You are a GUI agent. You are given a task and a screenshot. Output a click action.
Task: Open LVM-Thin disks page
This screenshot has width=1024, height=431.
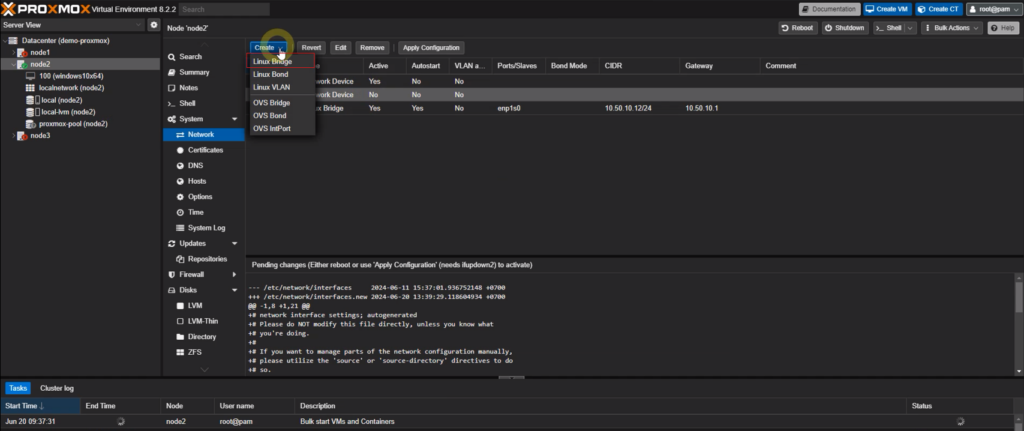click(x=202, y=321)
